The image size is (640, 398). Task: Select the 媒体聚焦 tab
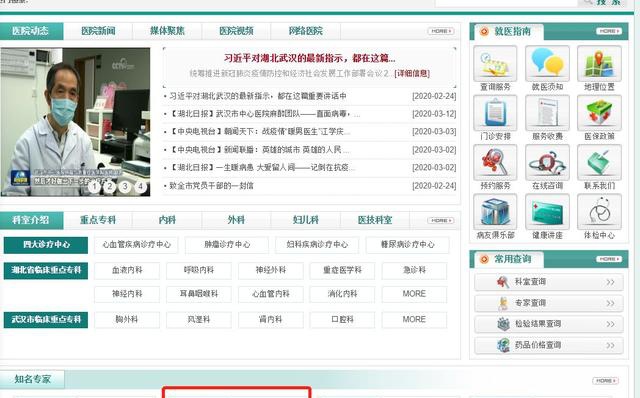(167, 31)
